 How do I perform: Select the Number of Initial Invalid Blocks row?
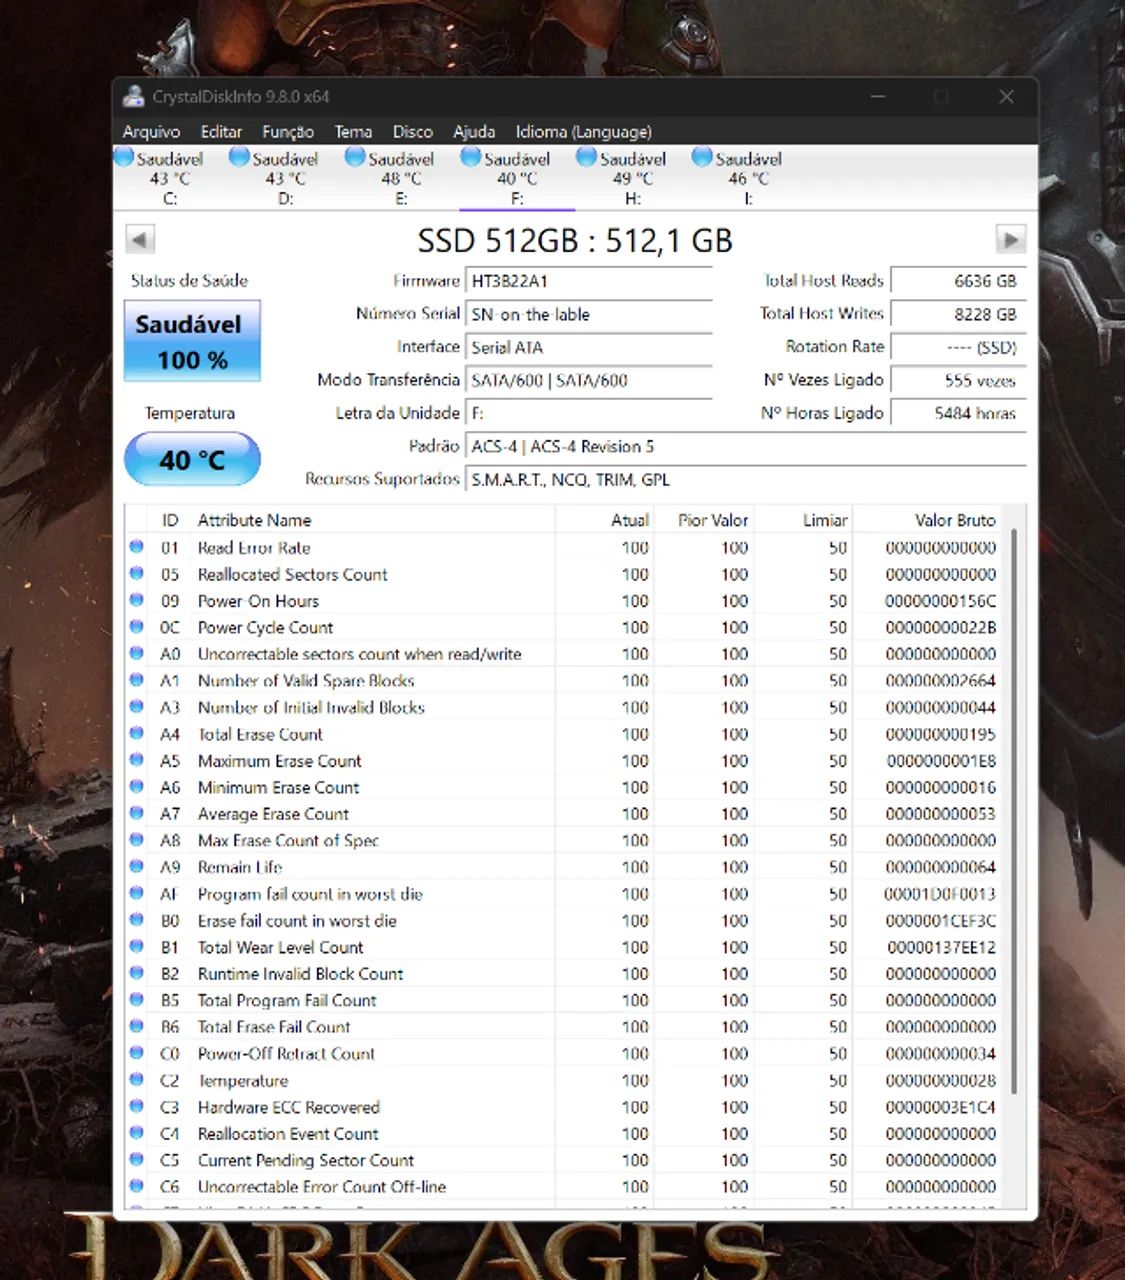coord(562,707)
